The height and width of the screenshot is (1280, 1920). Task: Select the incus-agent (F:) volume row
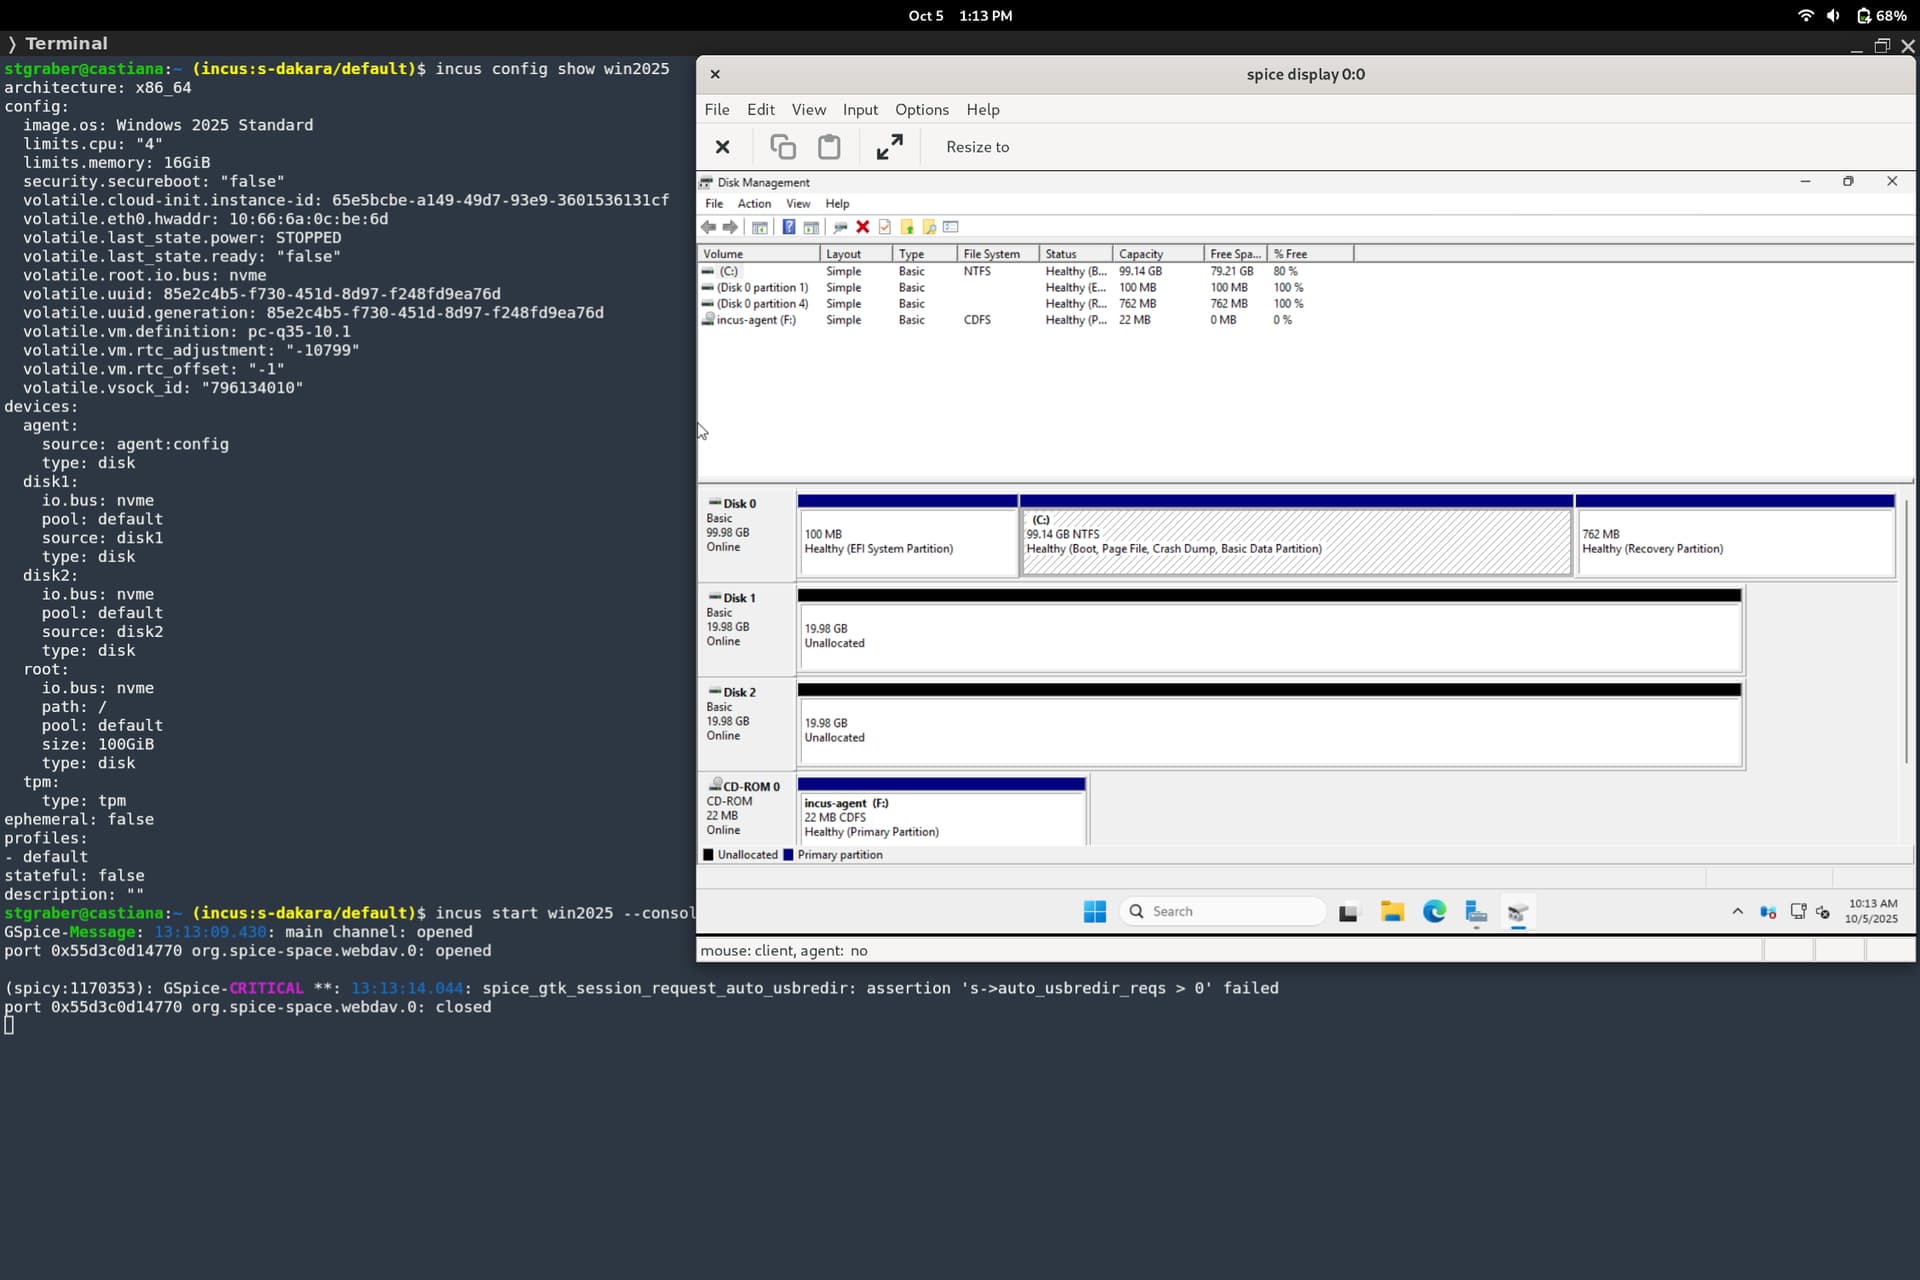pos(756,320)
